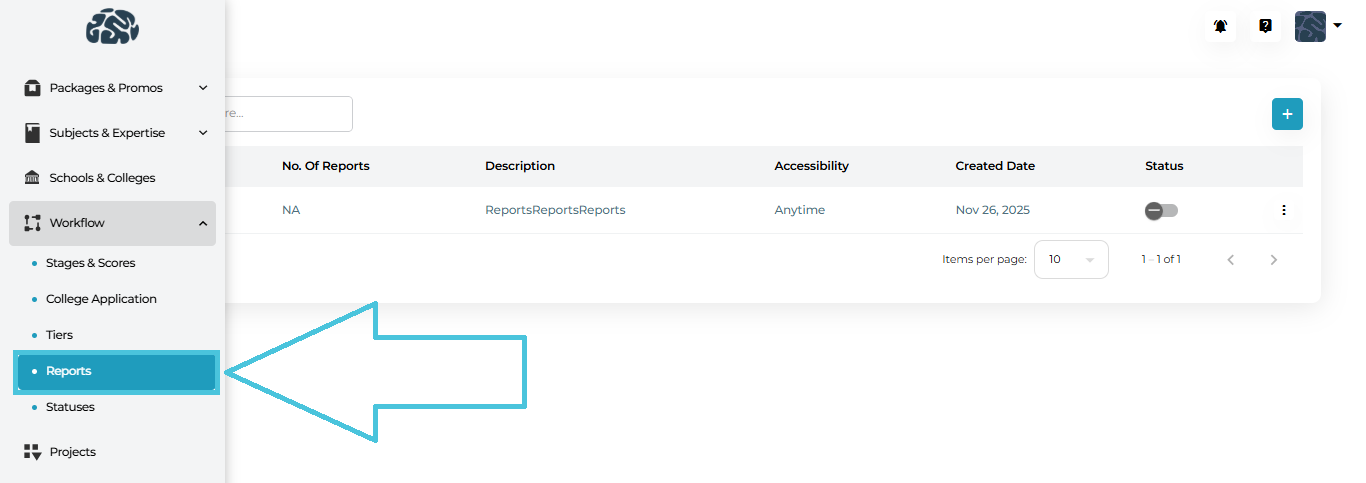1366x483 pixels.
Task: Expand the Subjects & Expertise chevron
Action: click(203, 133)
